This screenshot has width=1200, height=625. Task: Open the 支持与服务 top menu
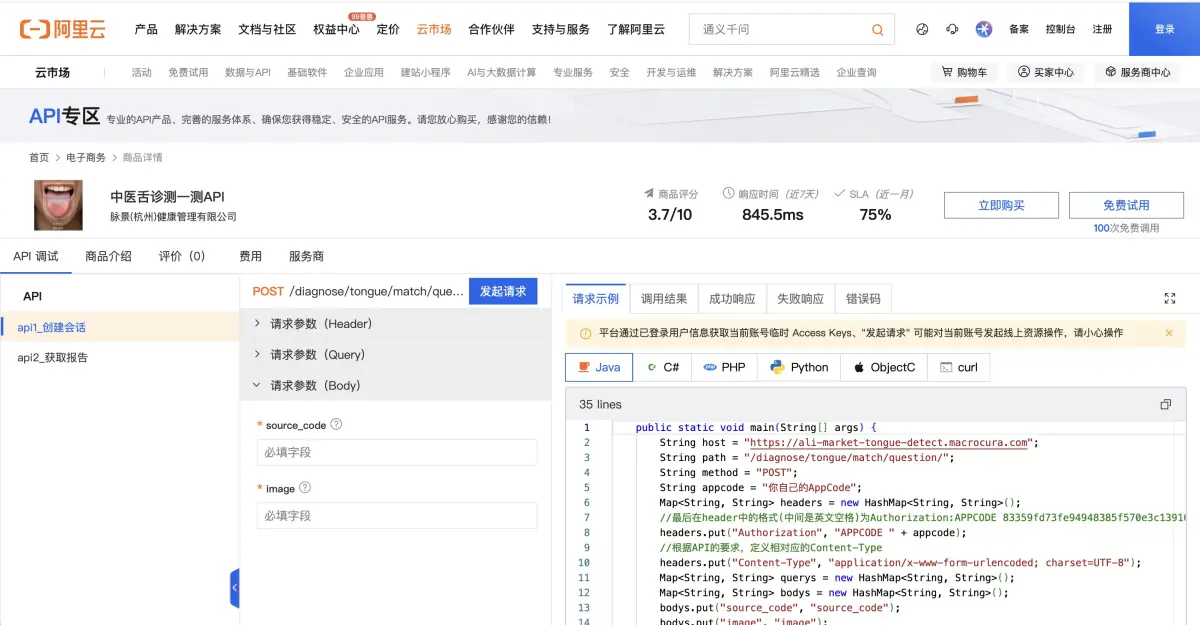pos(561,29)
